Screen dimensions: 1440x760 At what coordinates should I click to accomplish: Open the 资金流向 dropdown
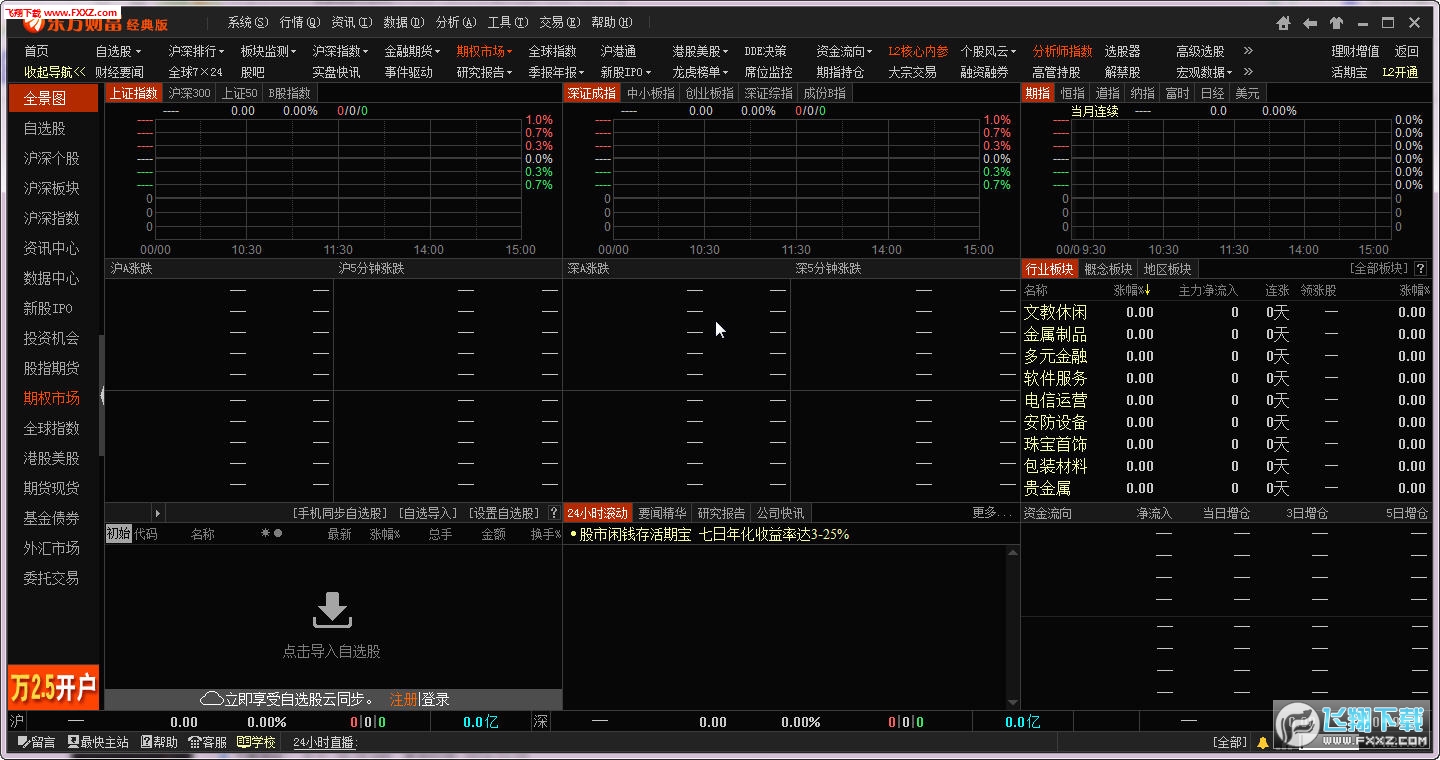(x=844, y=51)
